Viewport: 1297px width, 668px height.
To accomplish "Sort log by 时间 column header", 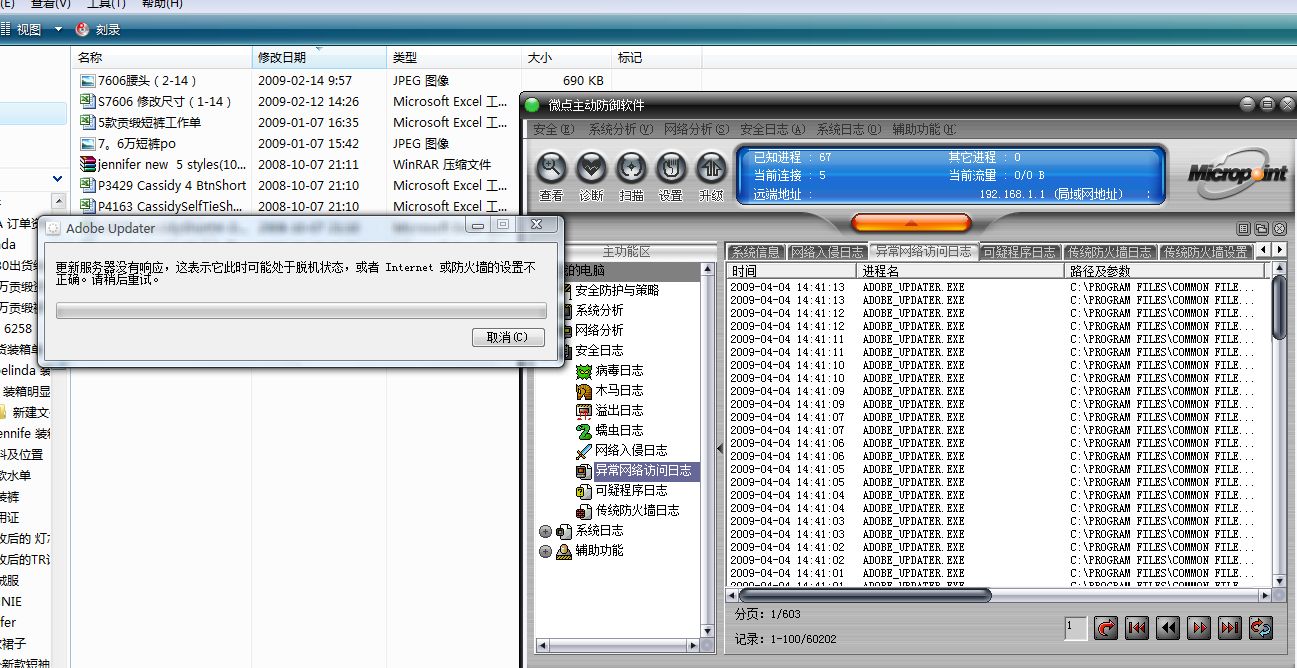I will click(x=791, y=270).
